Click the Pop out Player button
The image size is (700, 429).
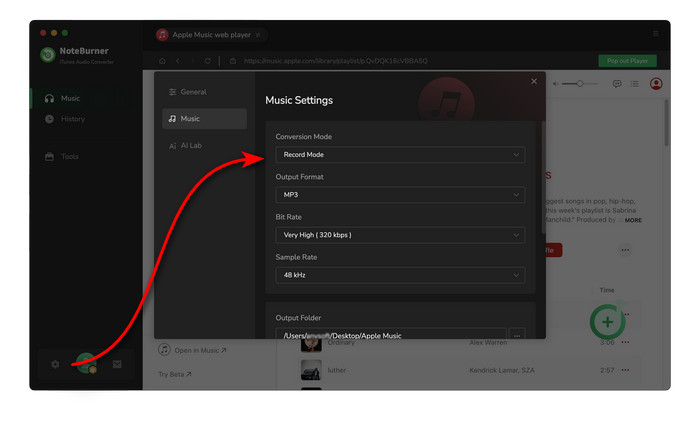(627, 61)
